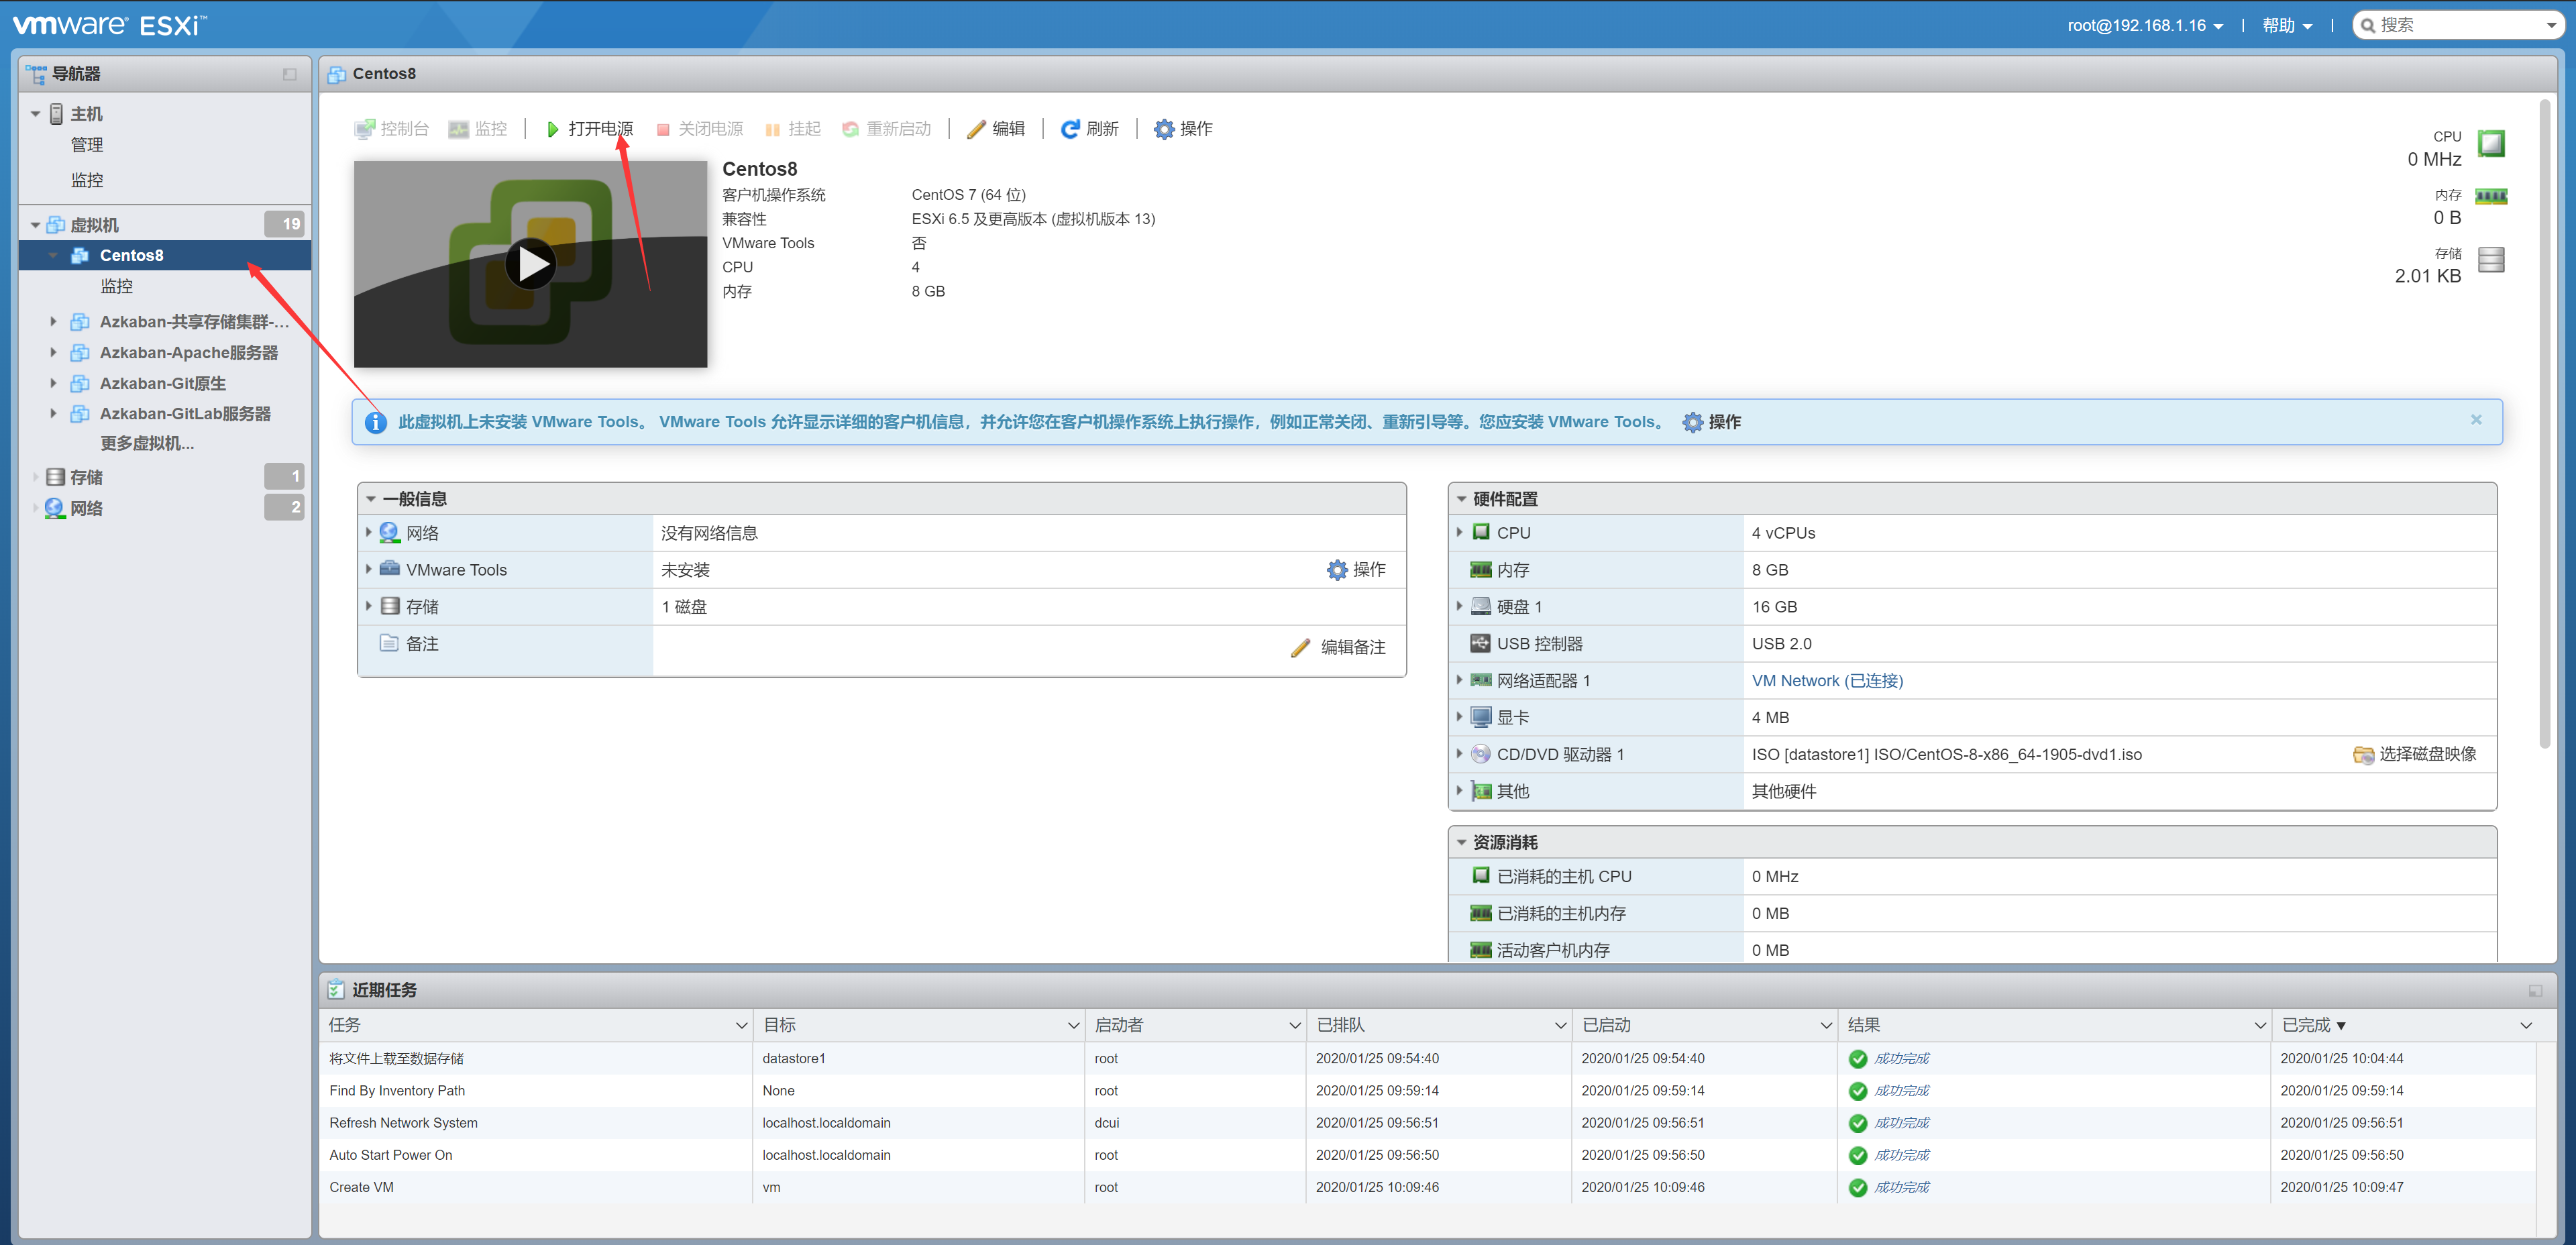
Task: Click the 存储 usage icon at top right
Action: tap(2491, 260)
